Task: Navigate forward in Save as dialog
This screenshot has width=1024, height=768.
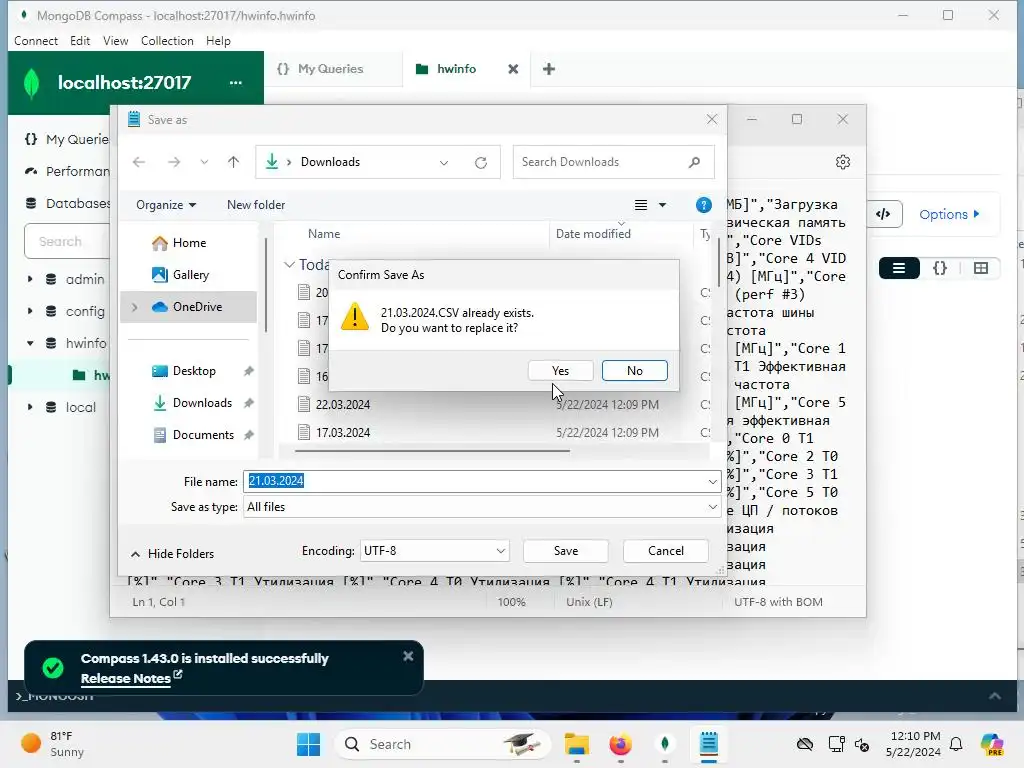Action: [174, 162]
